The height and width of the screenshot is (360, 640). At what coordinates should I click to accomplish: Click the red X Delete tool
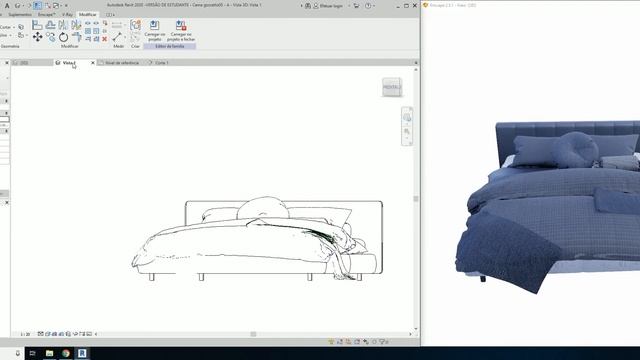104,39
